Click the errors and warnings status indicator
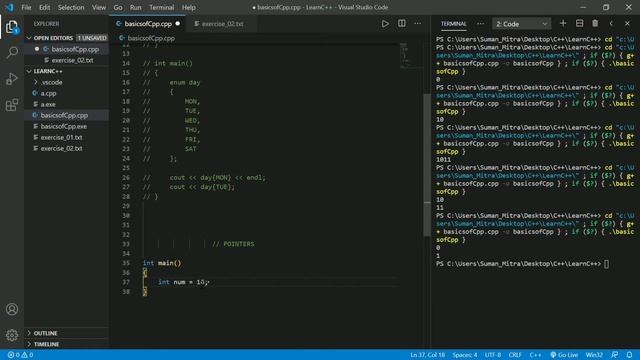The height and width of the screenshot is (360, 640). 20,355
